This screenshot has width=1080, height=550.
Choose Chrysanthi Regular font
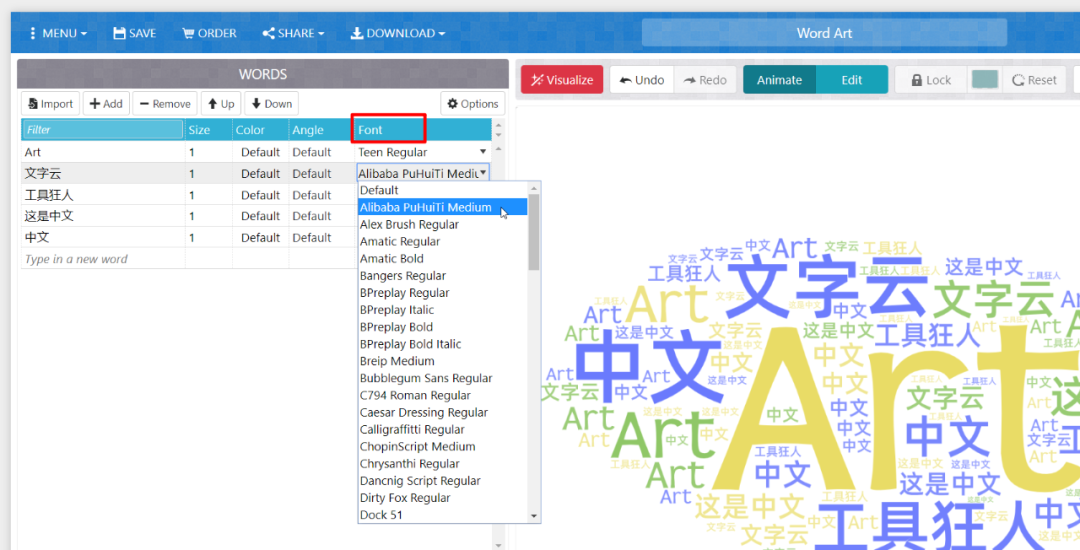443,464
